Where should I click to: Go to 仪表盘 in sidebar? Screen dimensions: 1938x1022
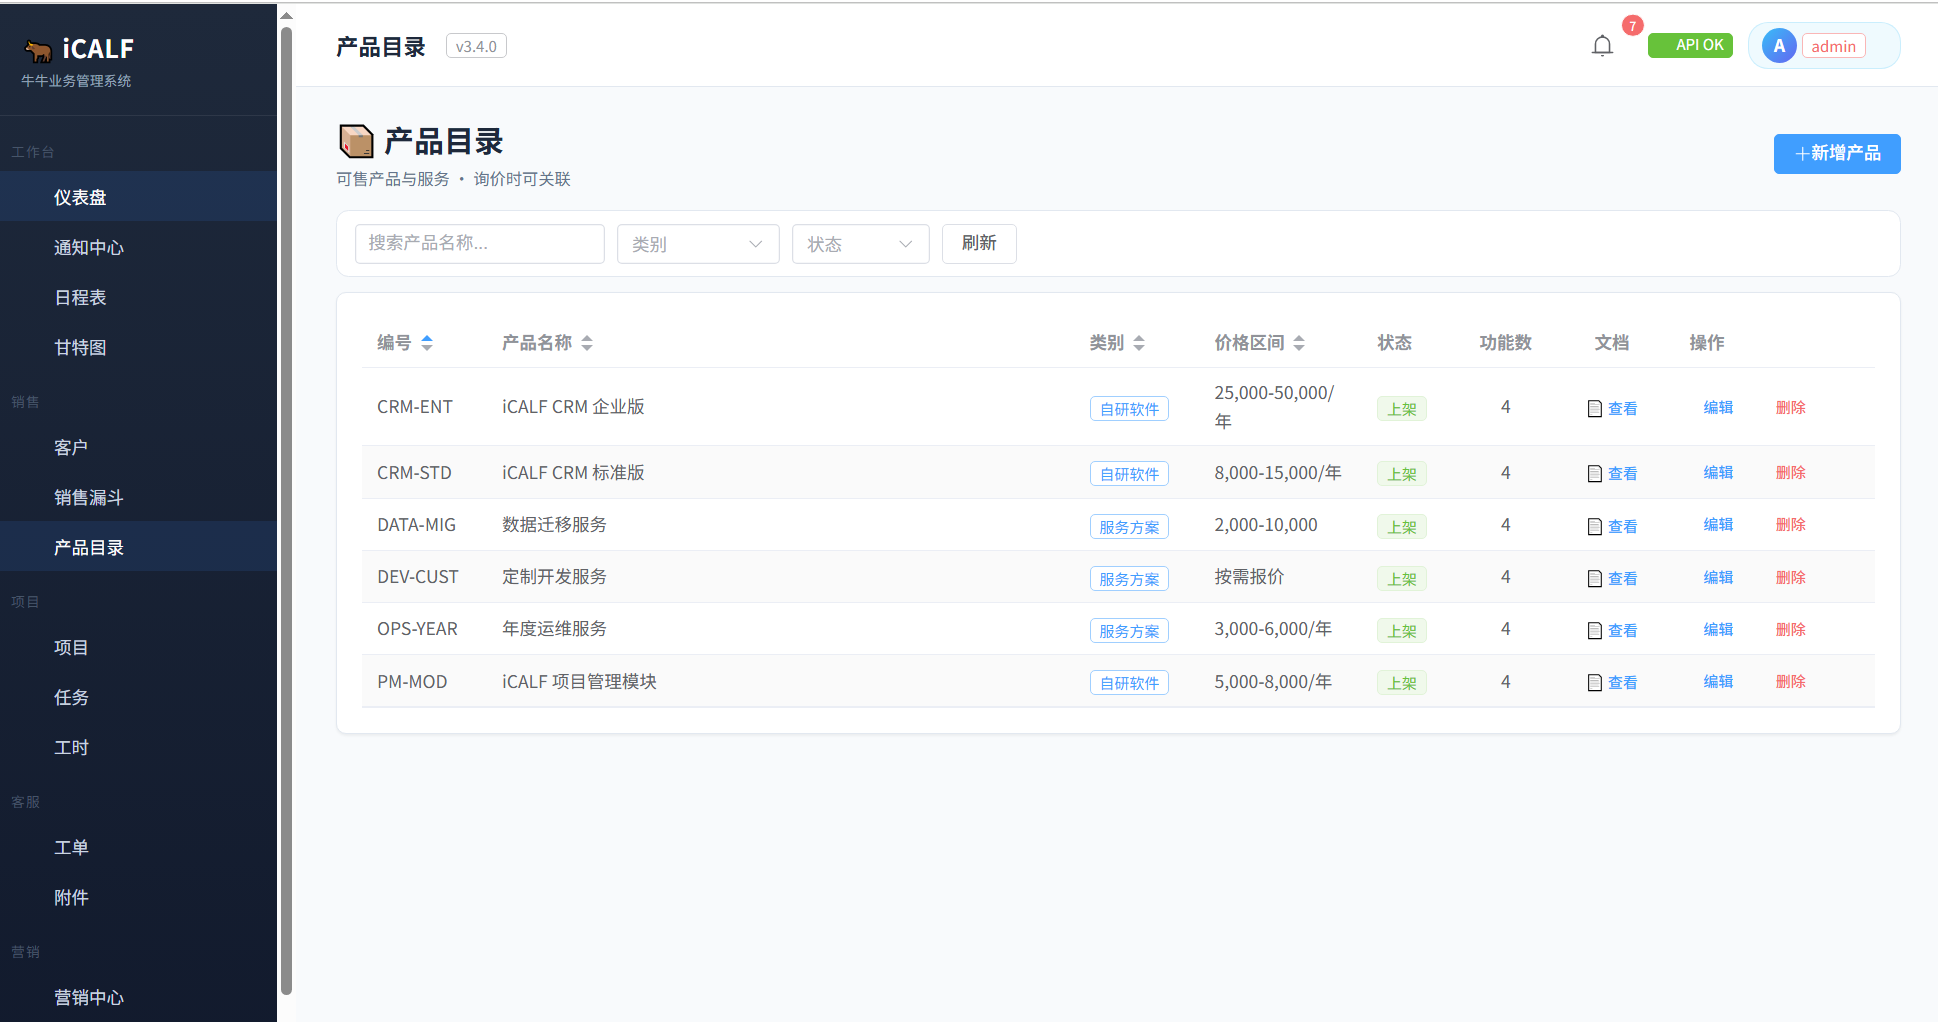pyautogui.click(x=138, y=197)
